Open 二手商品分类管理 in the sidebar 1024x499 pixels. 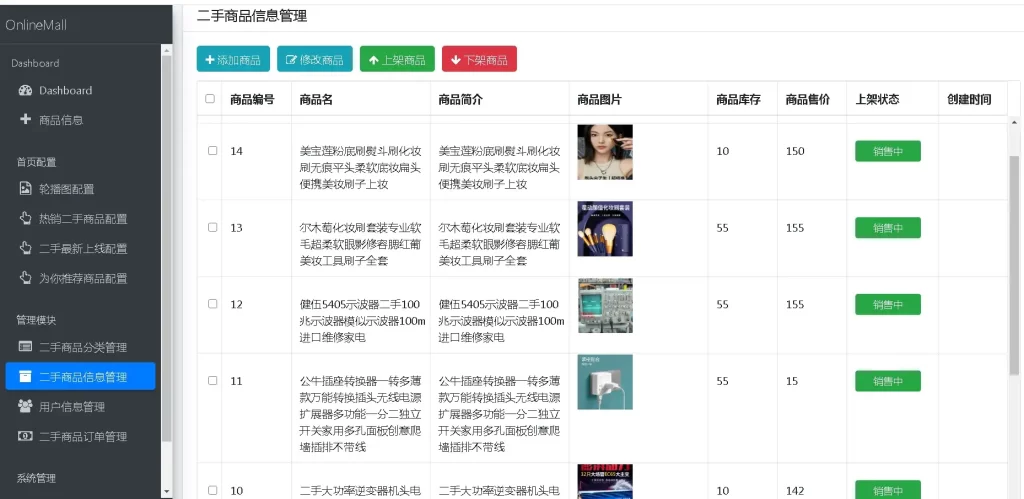[80, 347]
